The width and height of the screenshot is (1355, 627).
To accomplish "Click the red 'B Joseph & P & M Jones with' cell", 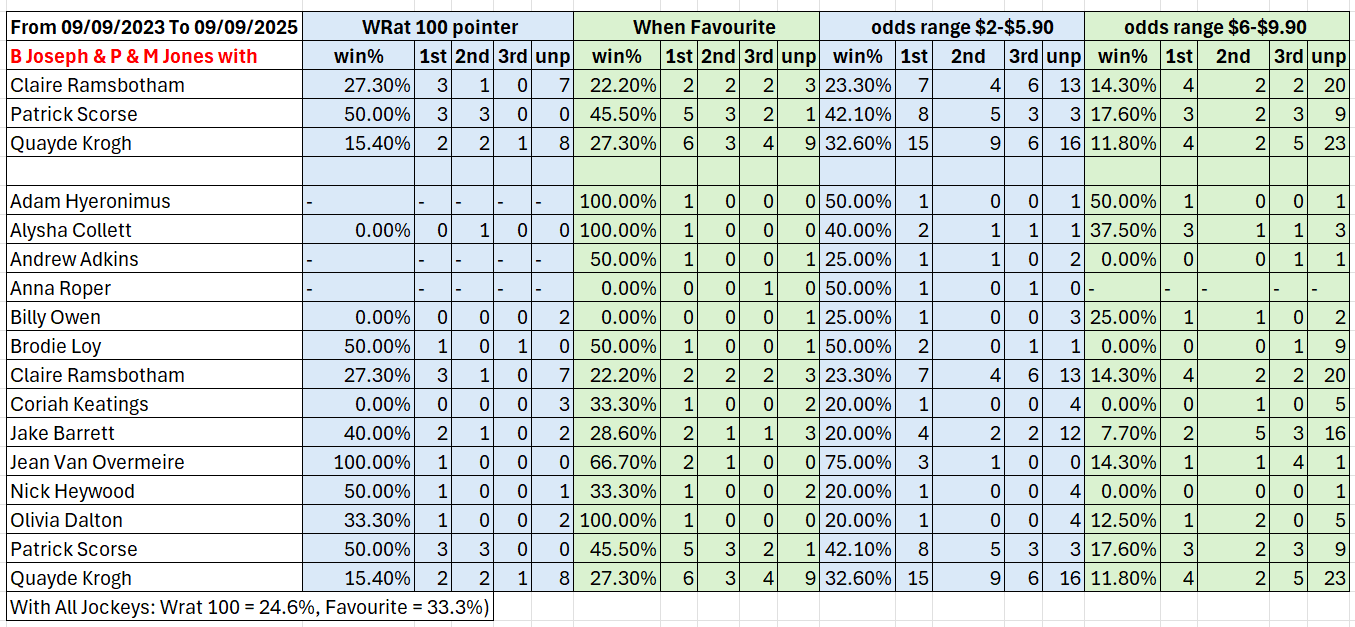I will click(153, 56).
